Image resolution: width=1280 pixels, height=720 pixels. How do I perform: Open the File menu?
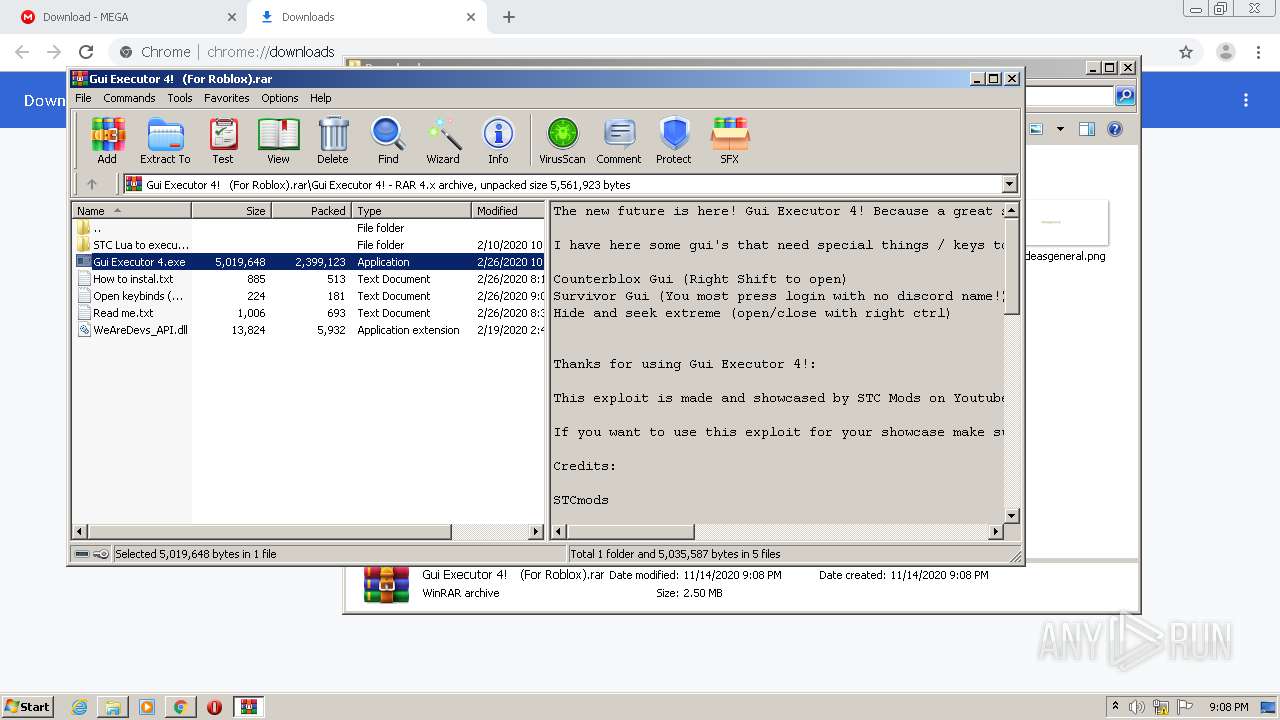click(x=83, y=98)
